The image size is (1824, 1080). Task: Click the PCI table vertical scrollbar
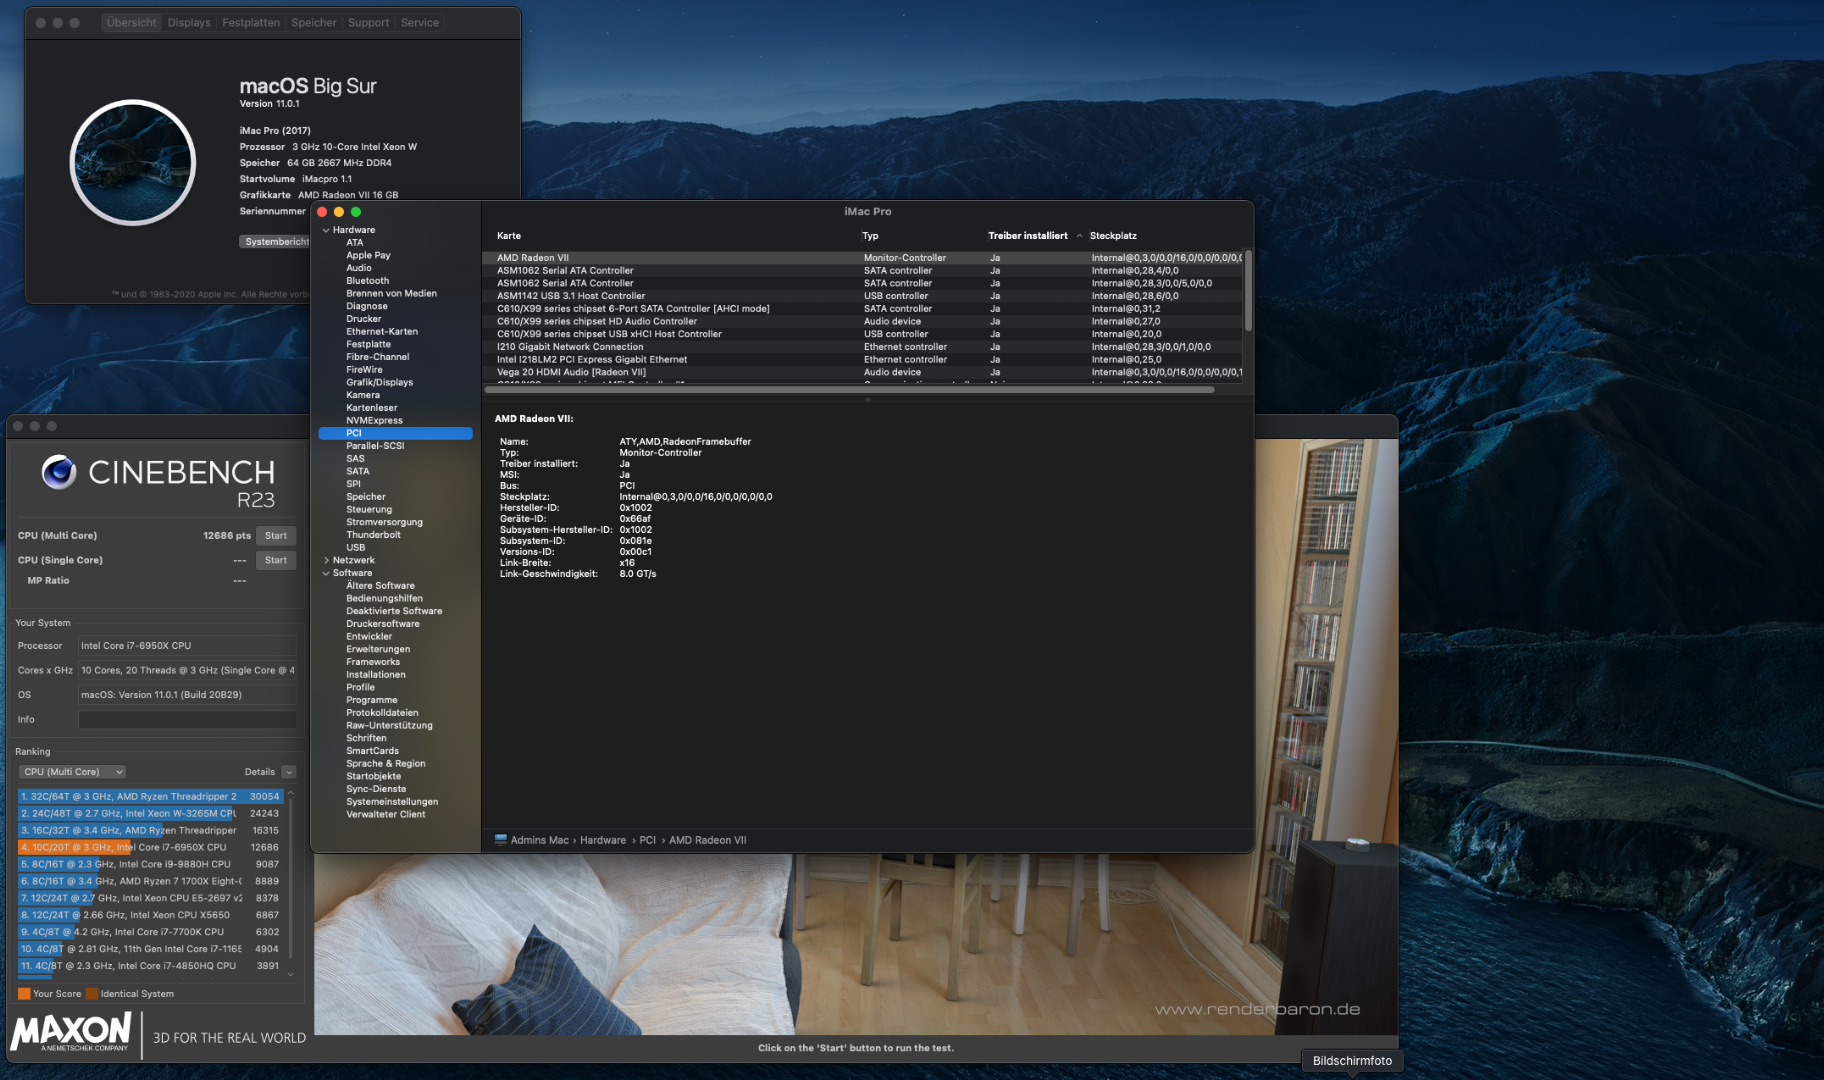(x=1248, y=290)
